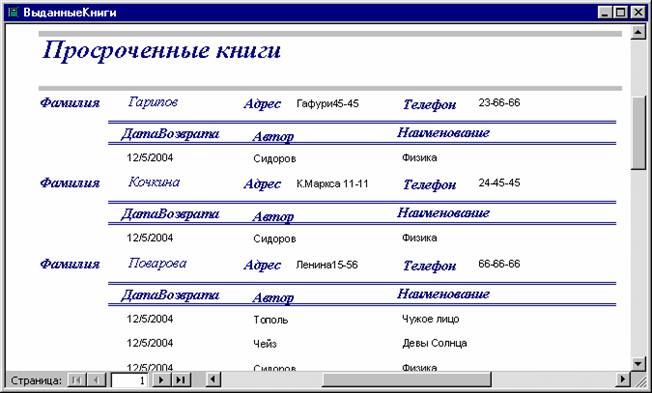Click the report window icon in title bar
The height and width of the screenshot is (393, 652).
13,12
